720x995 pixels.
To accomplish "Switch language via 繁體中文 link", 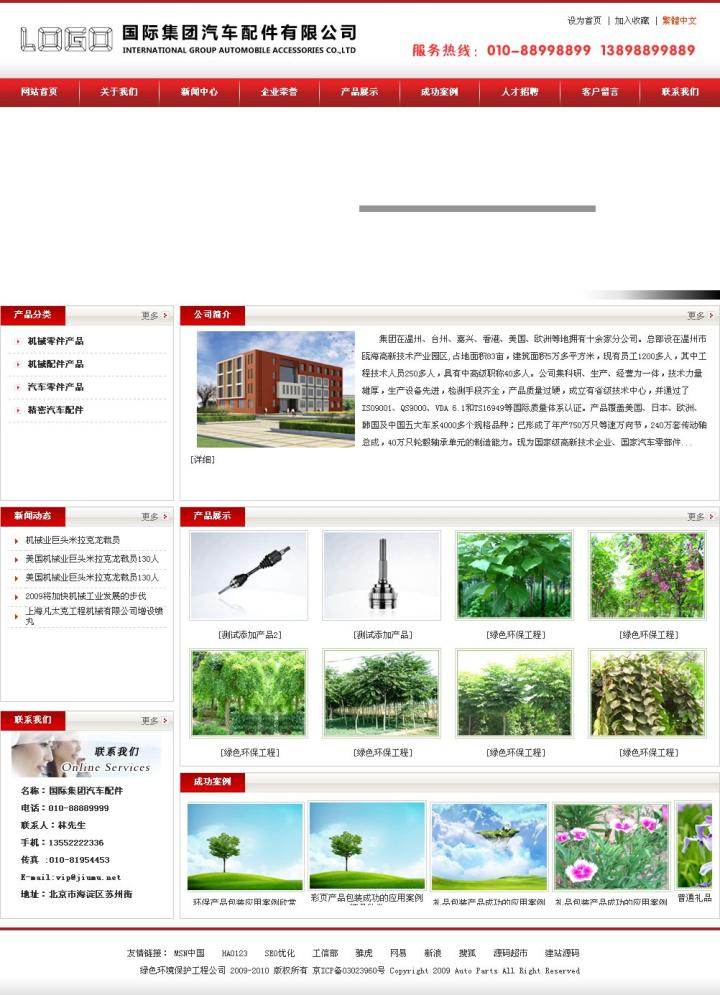I will pyautogui.click(x=679, y=20).
